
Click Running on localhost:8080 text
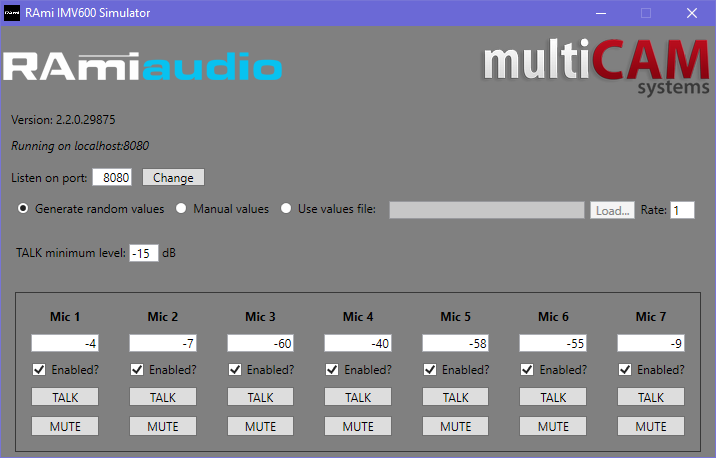(80, 146)
